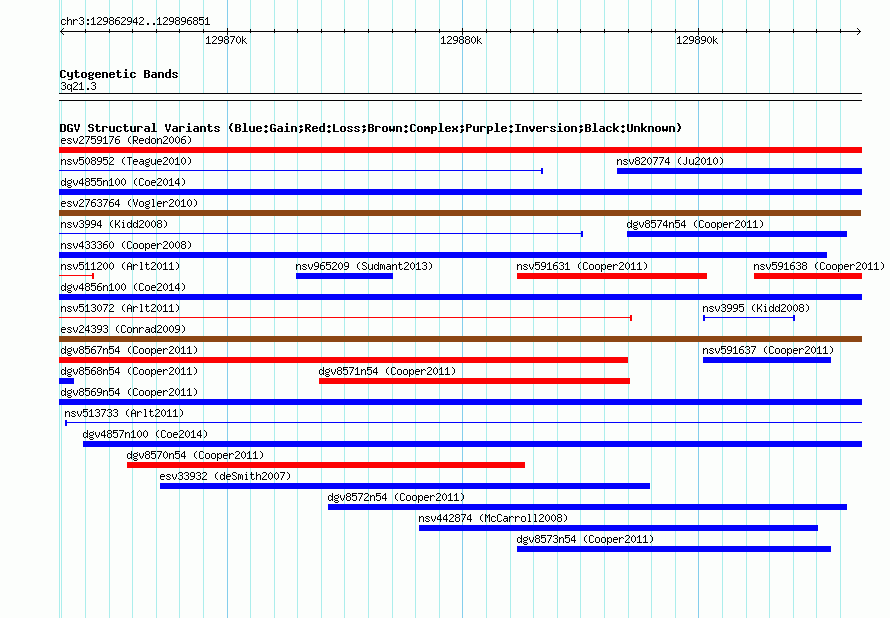890x618 pixels.
Task: Click the 129880k ruler position
Action: 461,40
